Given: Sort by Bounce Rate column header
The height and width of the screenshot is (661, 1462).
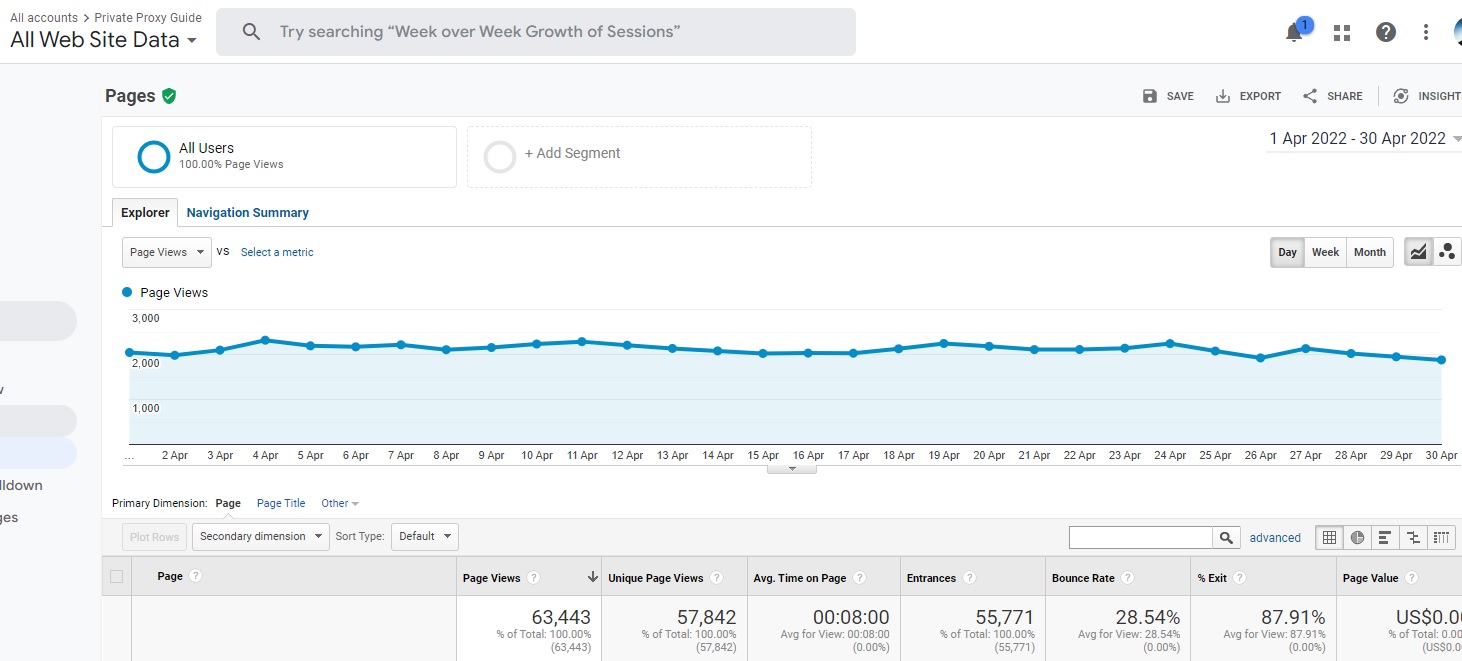Looking at the screenshot, I should 1083,578.
